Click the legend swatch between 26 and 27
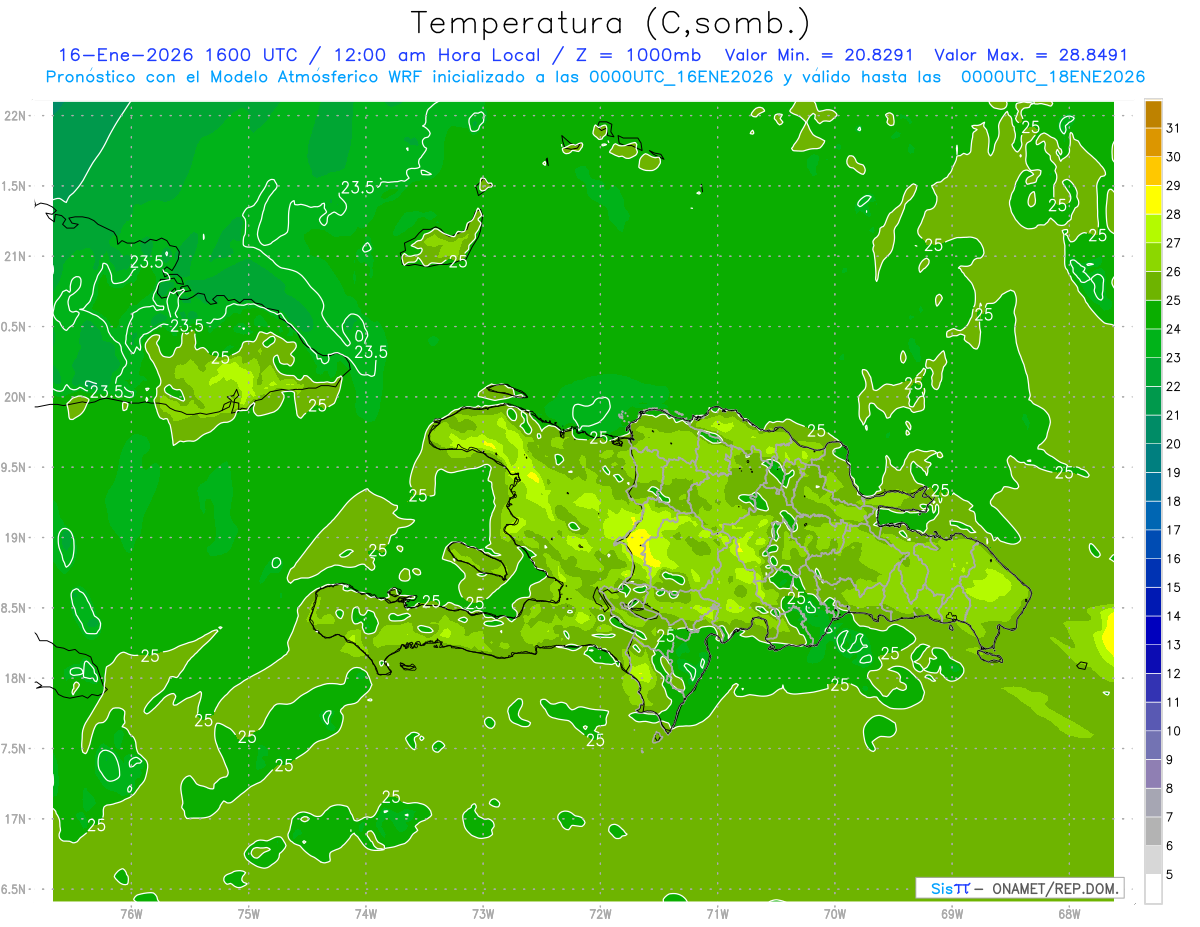This screenshot has width=1200, height=927. pyautogui.click(x=1153, y=257)
